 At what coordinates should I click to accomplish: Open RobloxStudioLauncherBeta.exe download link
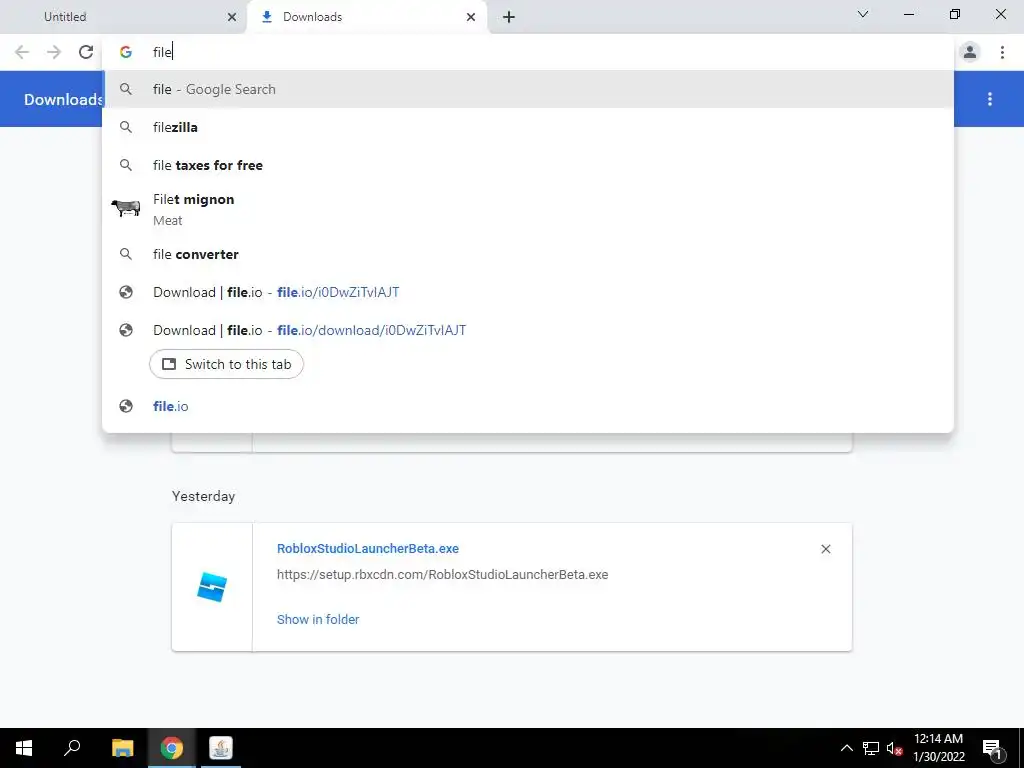[x=368, y=549]
